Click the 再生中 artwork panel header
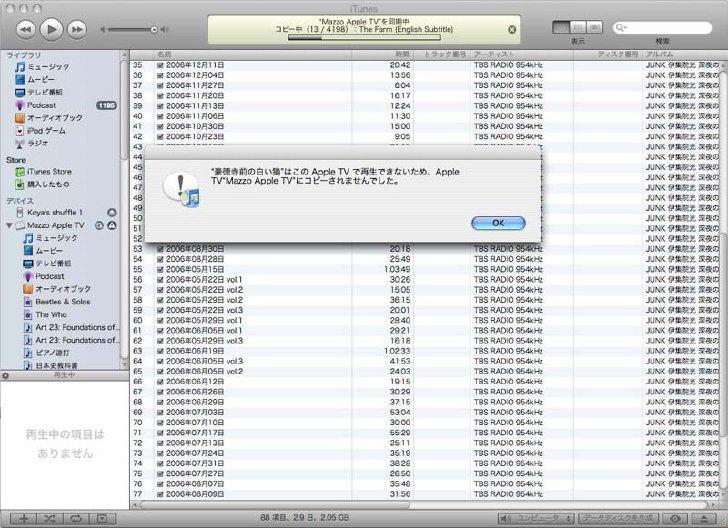Image resolution: width=728 pixels, height=528 pixels. [x=65, y=375]
